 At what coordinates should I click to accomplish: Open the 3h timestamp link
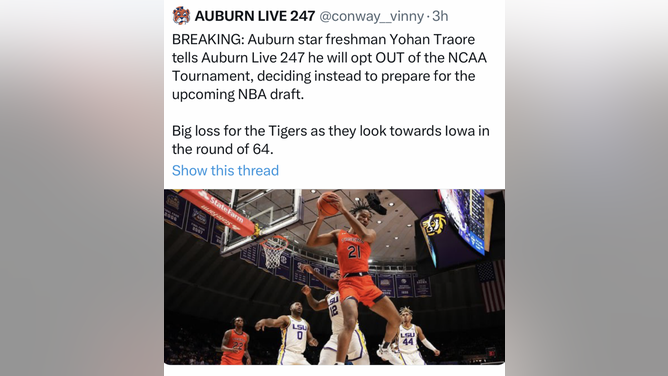[x=440, y=16]
